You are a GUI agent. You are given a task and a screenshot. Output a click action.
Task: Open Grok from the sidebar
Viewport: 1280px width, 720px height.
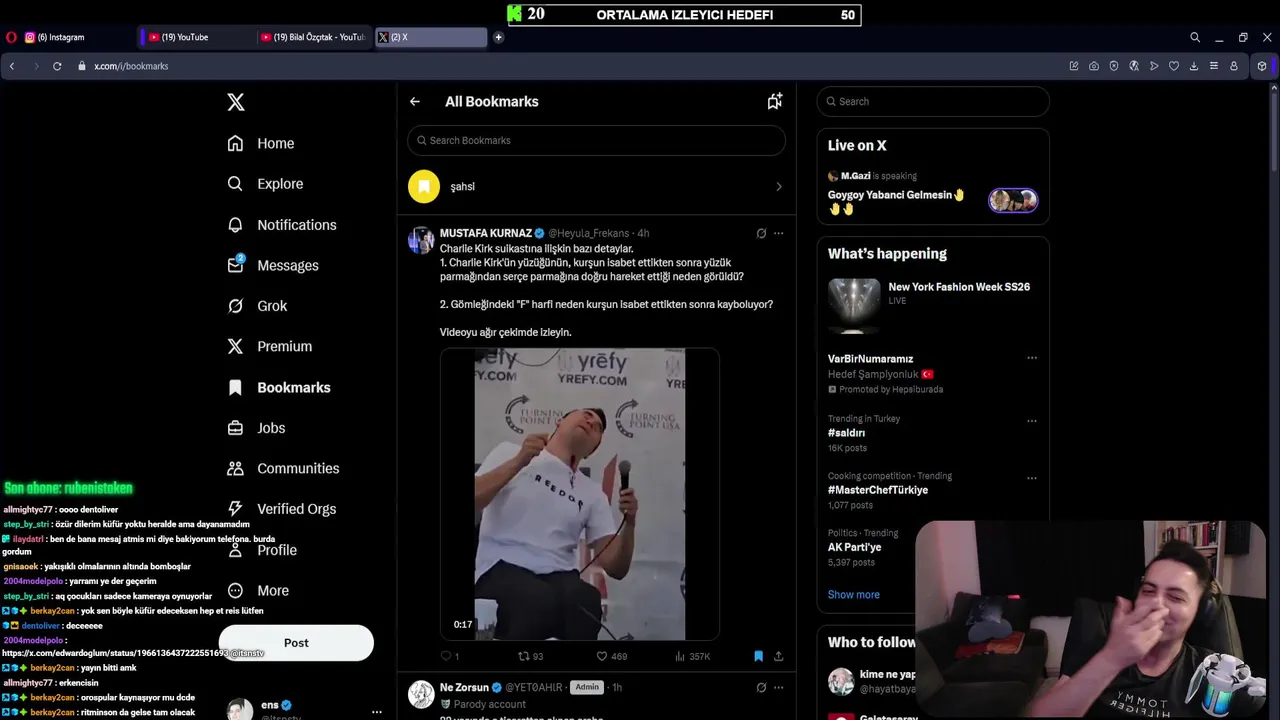(x=257, y=306)
